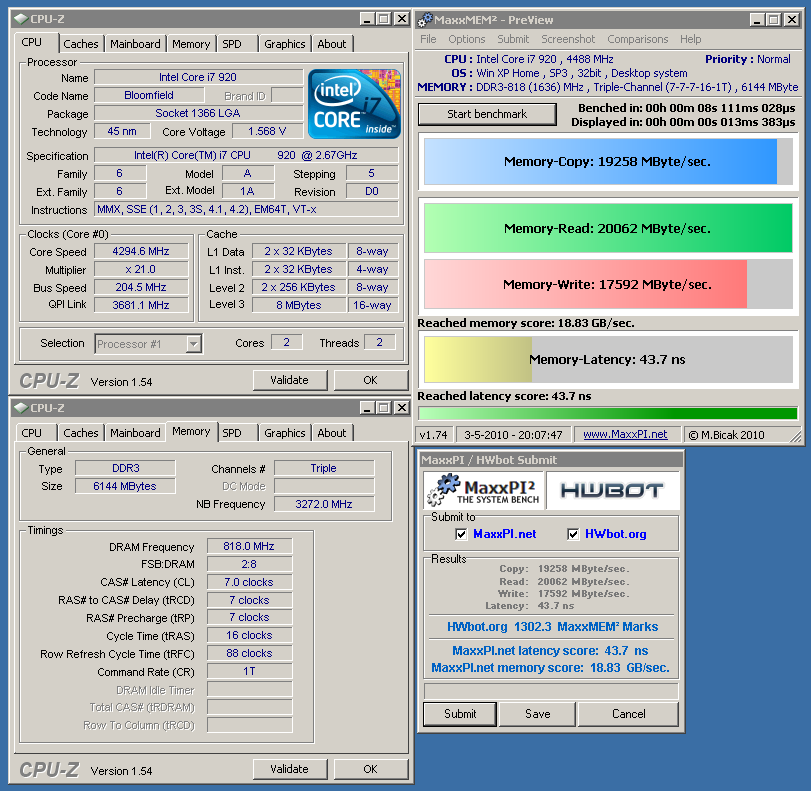Click the green Memory-Read result bar
Image resolution: width=811 pixels, height=791 pixels.
click(608, 228)
